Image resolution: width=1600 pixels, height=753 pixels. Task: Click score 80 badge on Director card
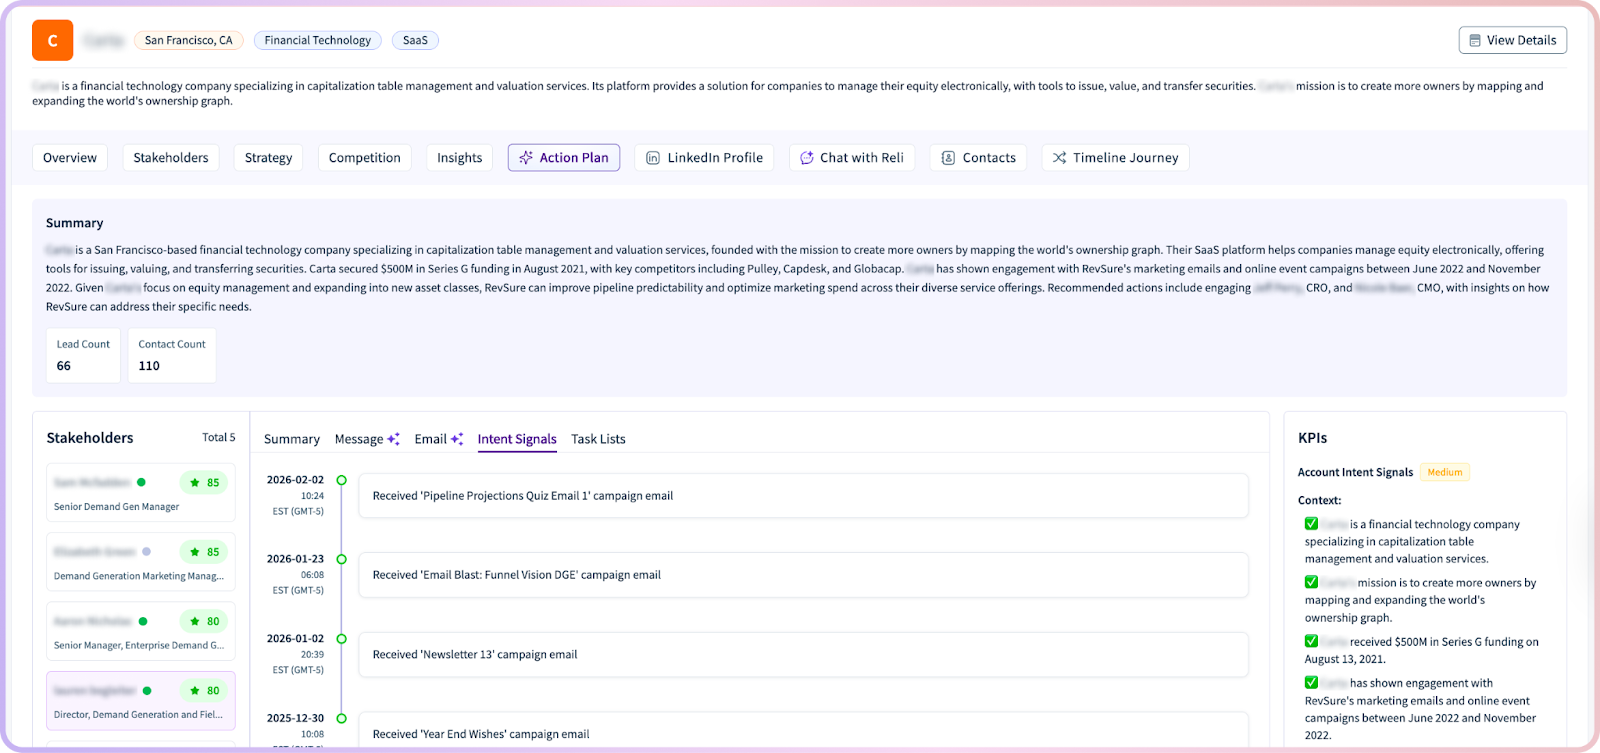[x=204, y=690]
